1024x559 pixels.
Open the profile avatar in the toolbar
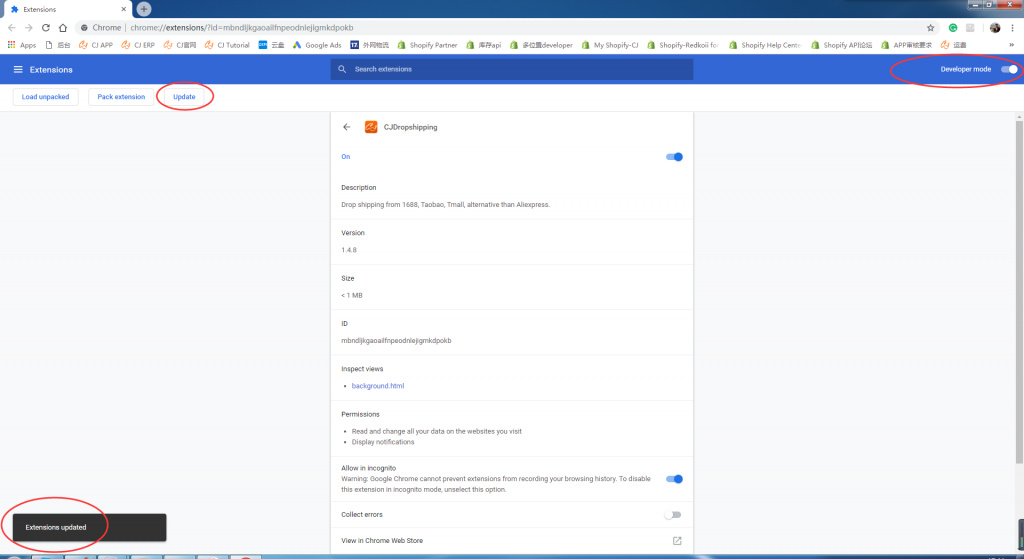(x=995, y=27)
